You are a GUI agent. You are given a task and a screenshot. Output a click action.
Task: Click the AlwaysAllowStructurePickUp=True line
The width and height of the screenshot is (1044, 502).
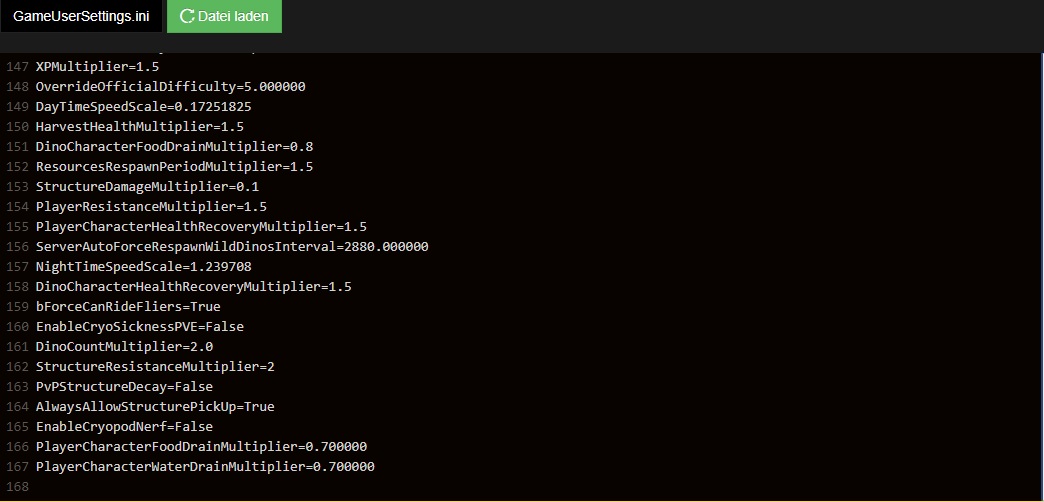155,406
